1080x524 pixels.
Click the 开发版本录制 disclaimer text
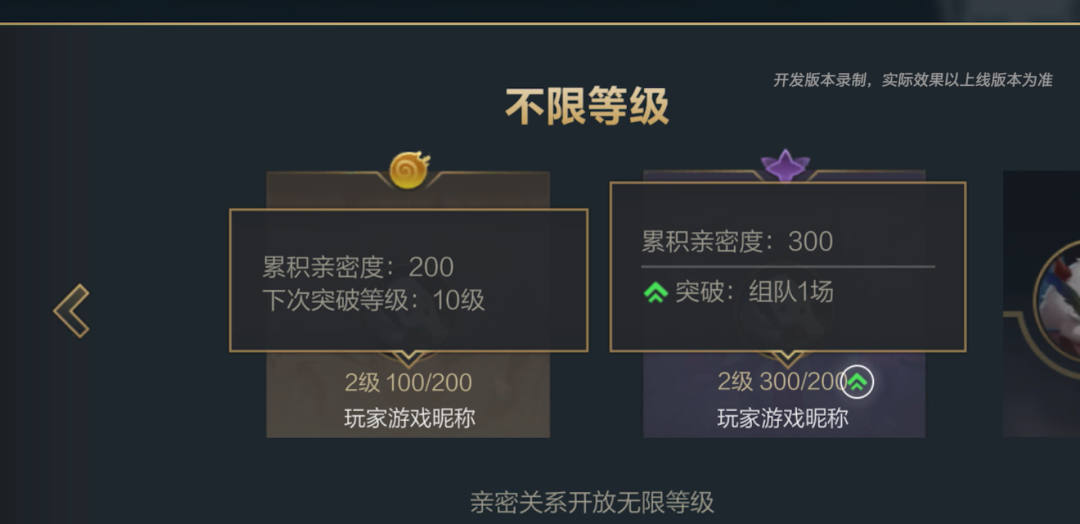912,80
